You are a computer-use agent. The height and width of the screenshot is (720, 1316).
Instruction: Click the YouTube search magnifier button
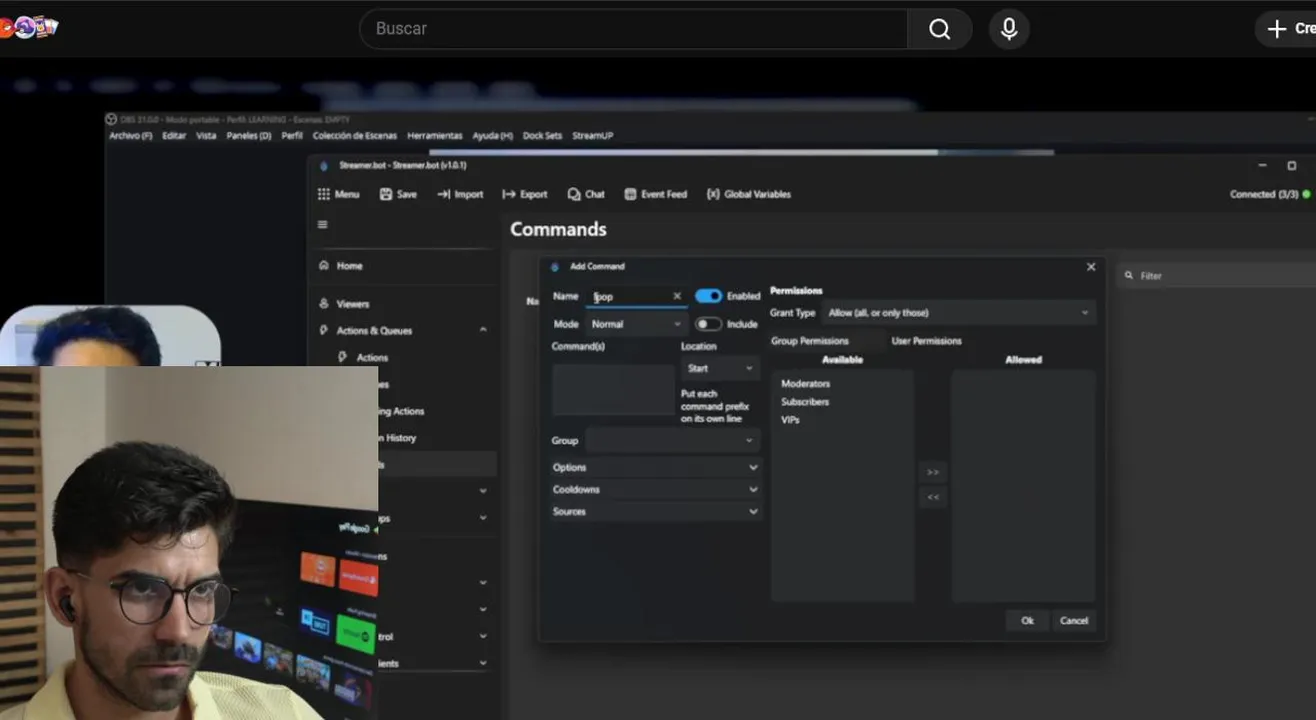pyautogui.click(x=939, y=29)
